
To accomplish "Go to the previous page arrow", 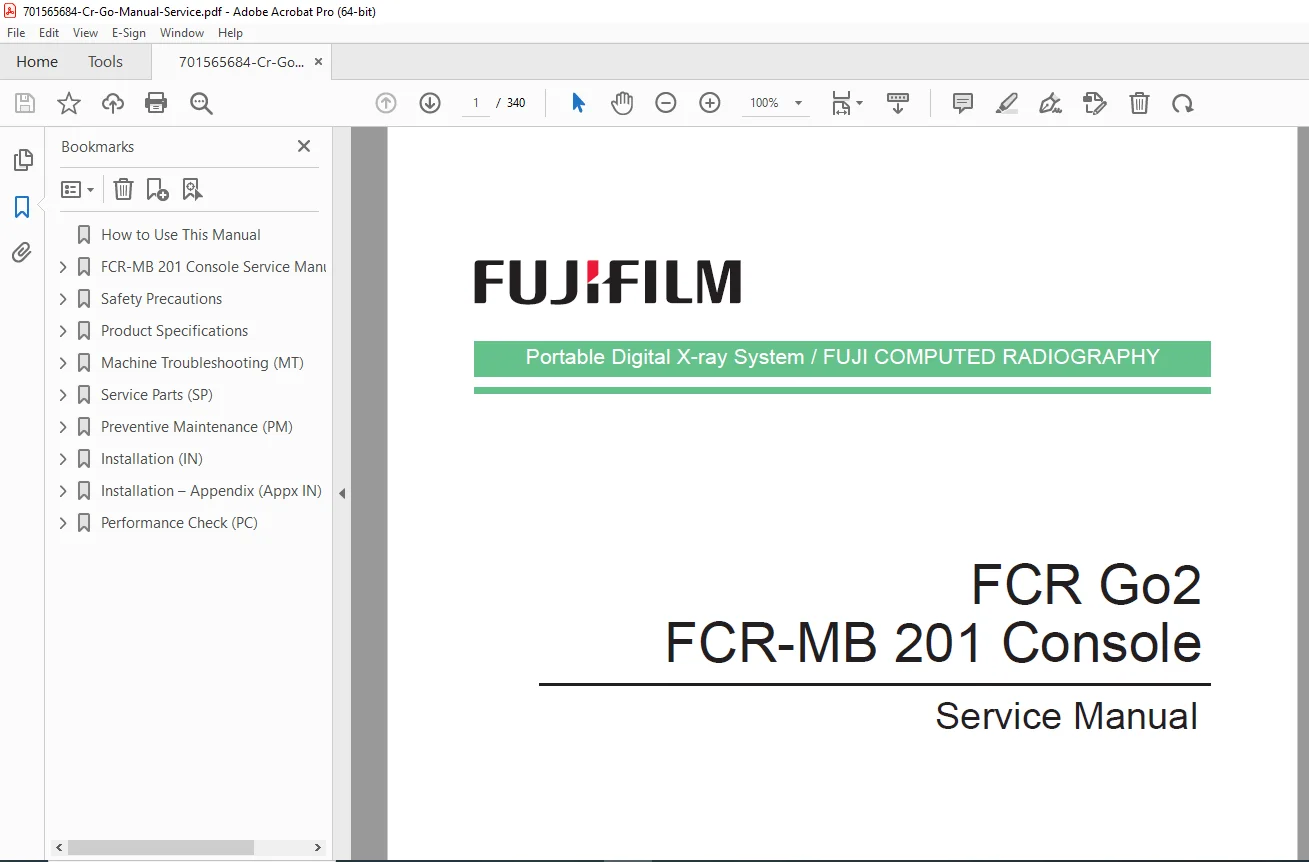I will 386,103.
